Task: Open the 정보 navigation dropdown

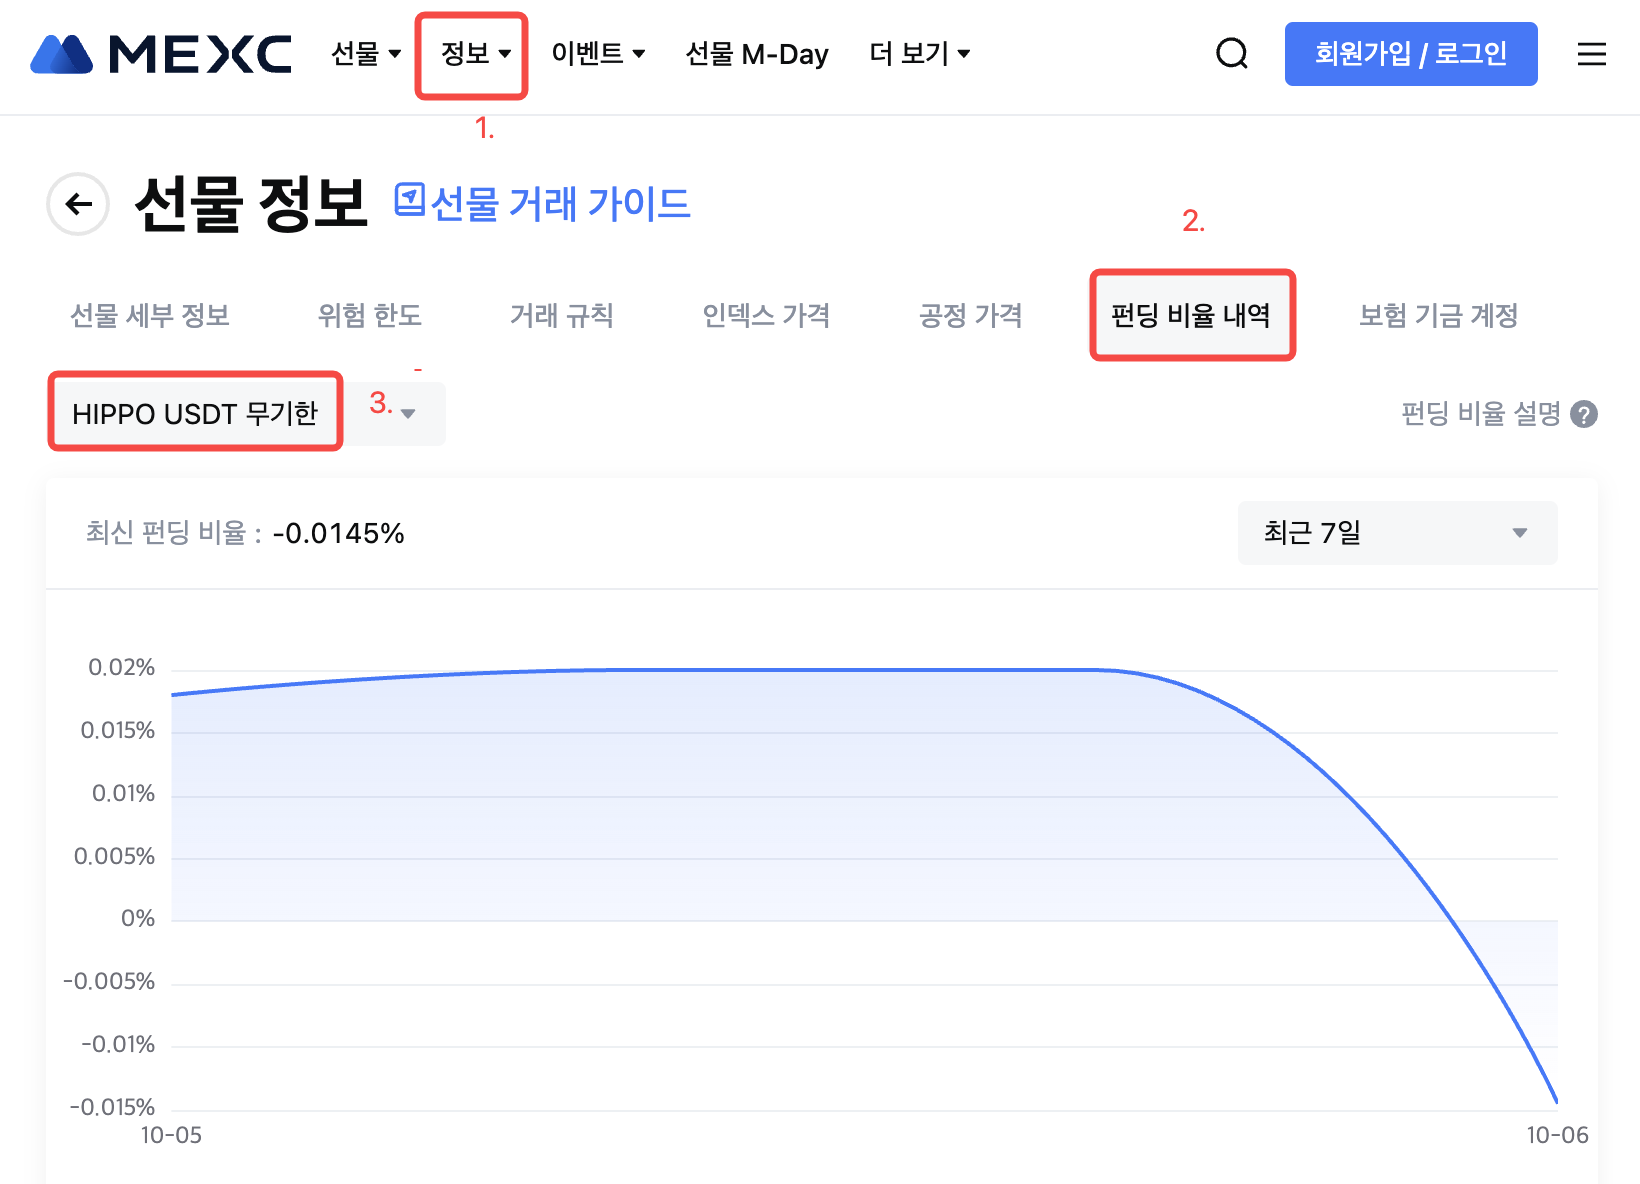Action: pos(475,54)
